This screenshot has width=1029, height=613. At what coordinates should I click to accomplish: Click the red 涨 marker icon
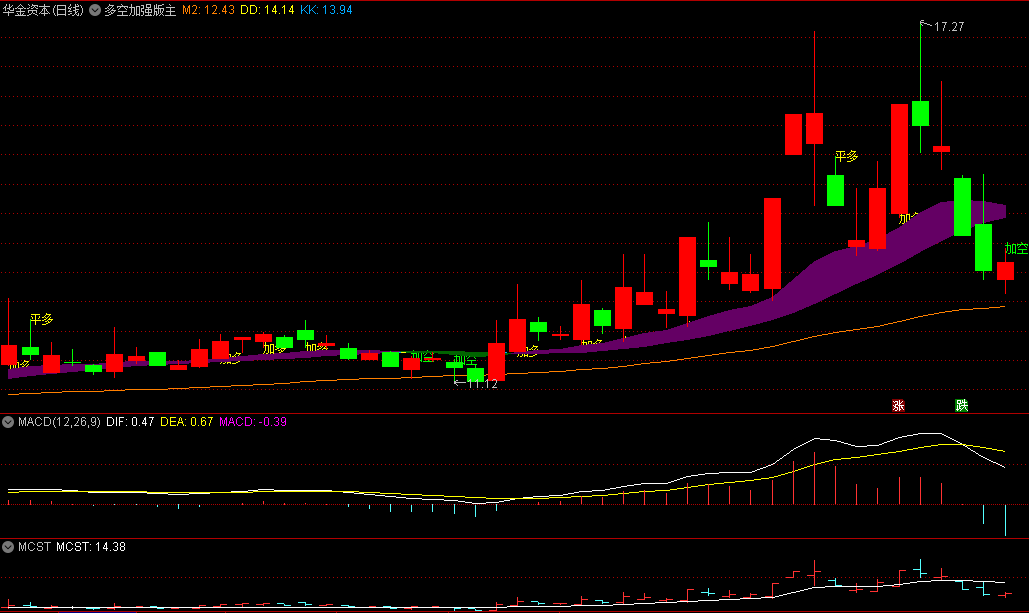point(898,406)
